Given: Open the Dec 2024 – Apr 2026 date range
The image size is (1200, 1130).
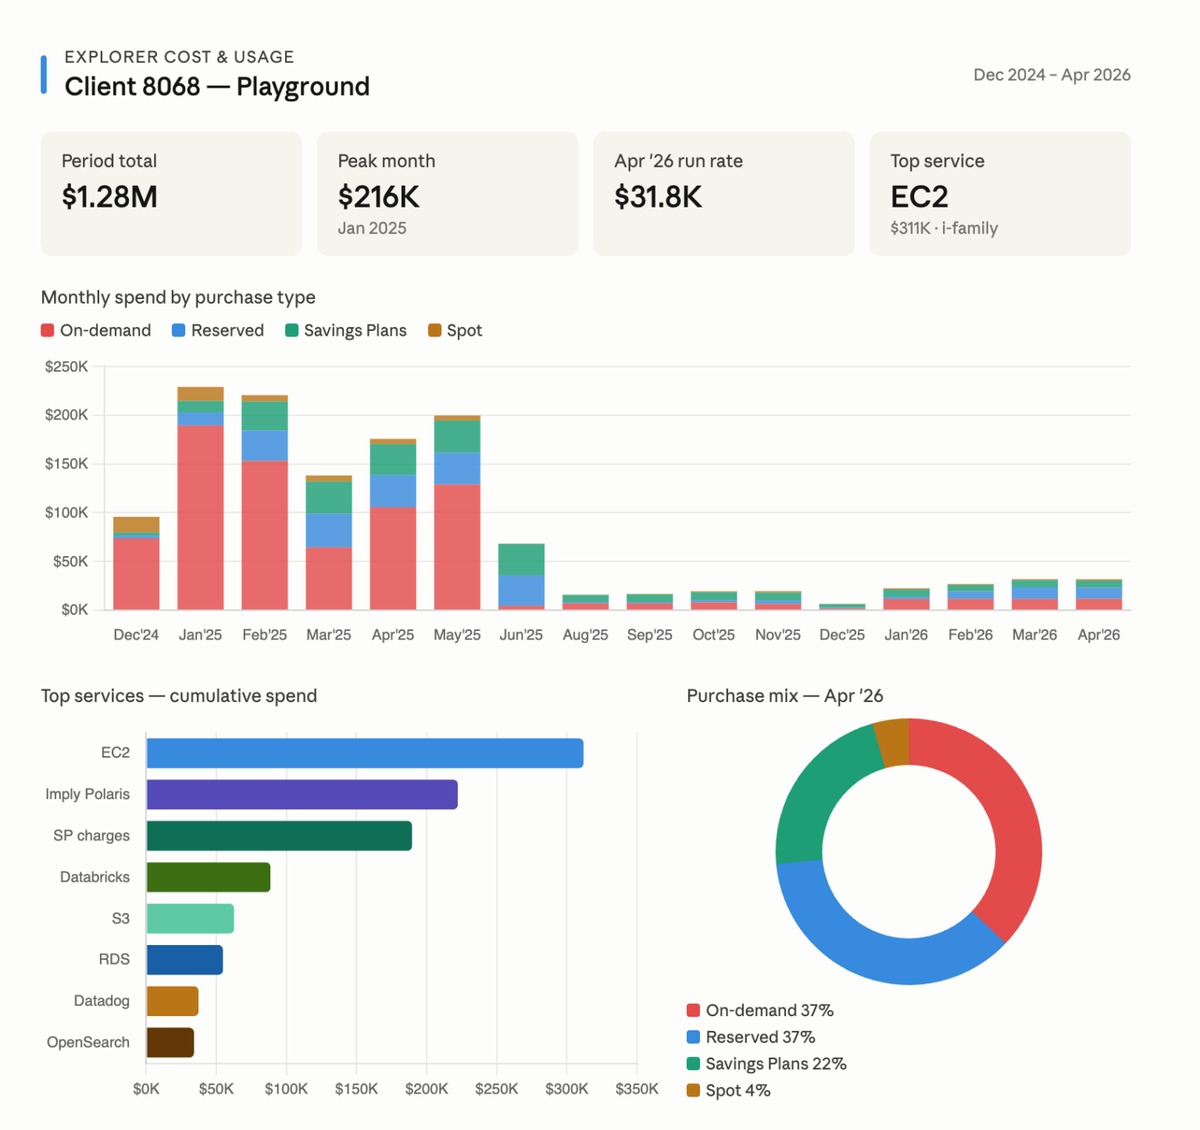Looking at the screenshot, I should point(1052,75).
